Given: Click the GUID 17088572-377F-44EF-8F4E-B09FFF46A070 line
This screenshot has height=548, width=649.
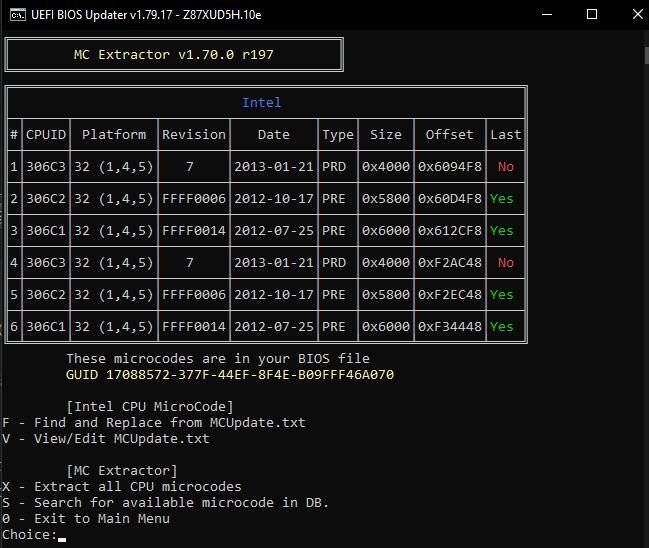Looking at the screenshot, I should click(x=230, y=375).
